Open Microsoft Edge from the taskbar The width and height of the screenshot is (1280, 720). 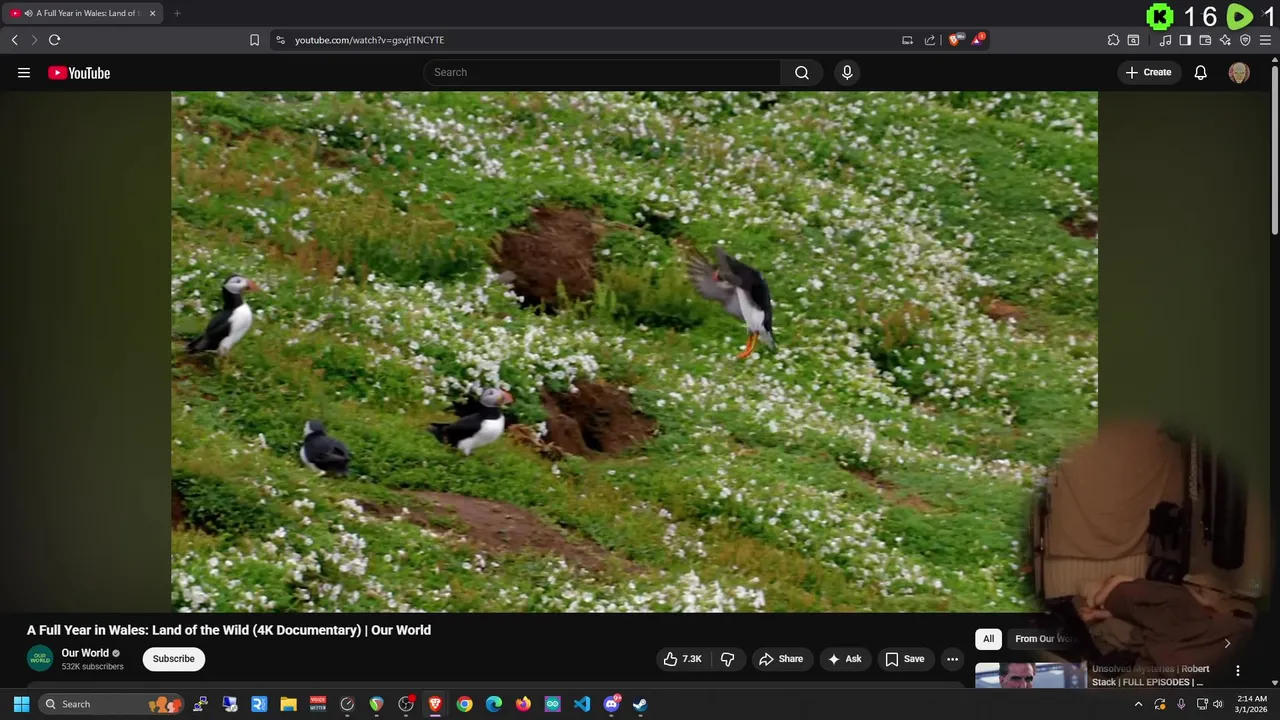[x=494, y=704]
